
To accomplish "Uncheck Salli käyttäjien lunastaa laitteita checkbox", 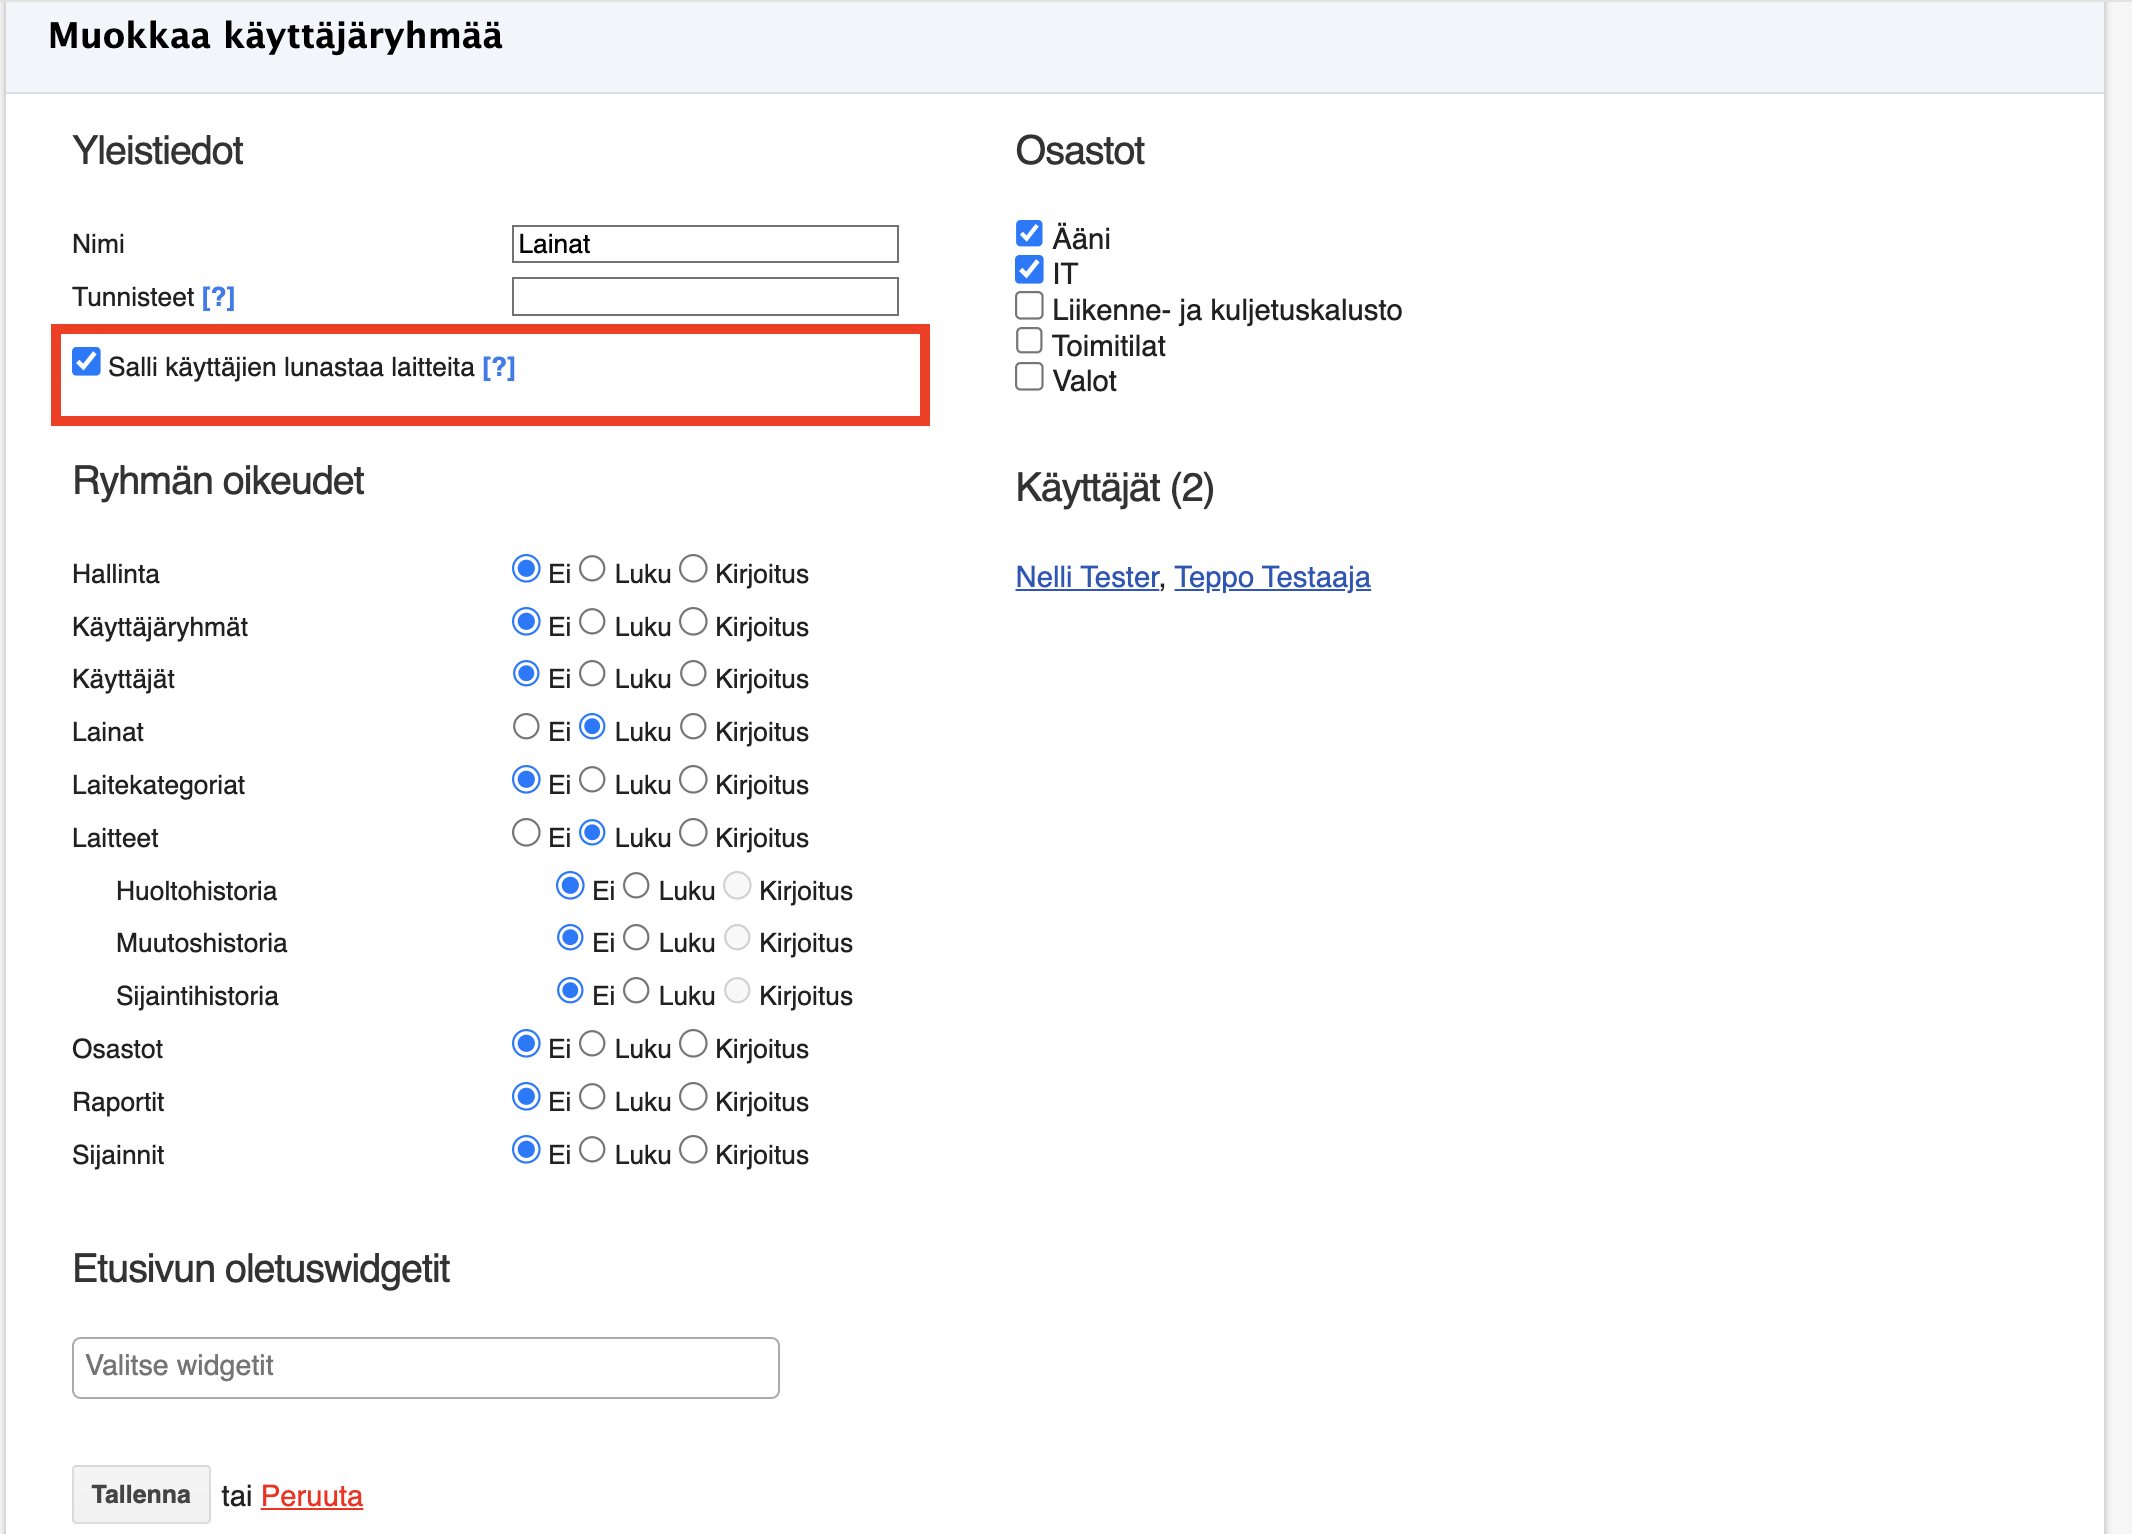I will coord(87,362).
